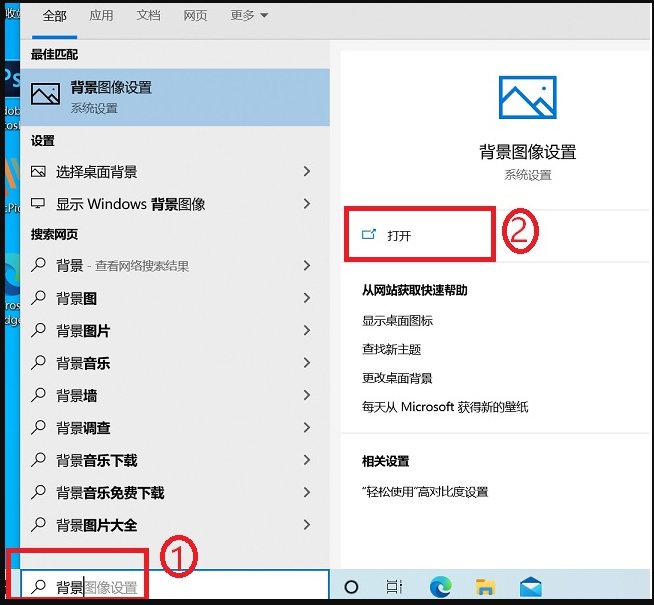Open the 显示桌面图标 help link
This screenshot has height=605, width=654.
pos(397,321)
